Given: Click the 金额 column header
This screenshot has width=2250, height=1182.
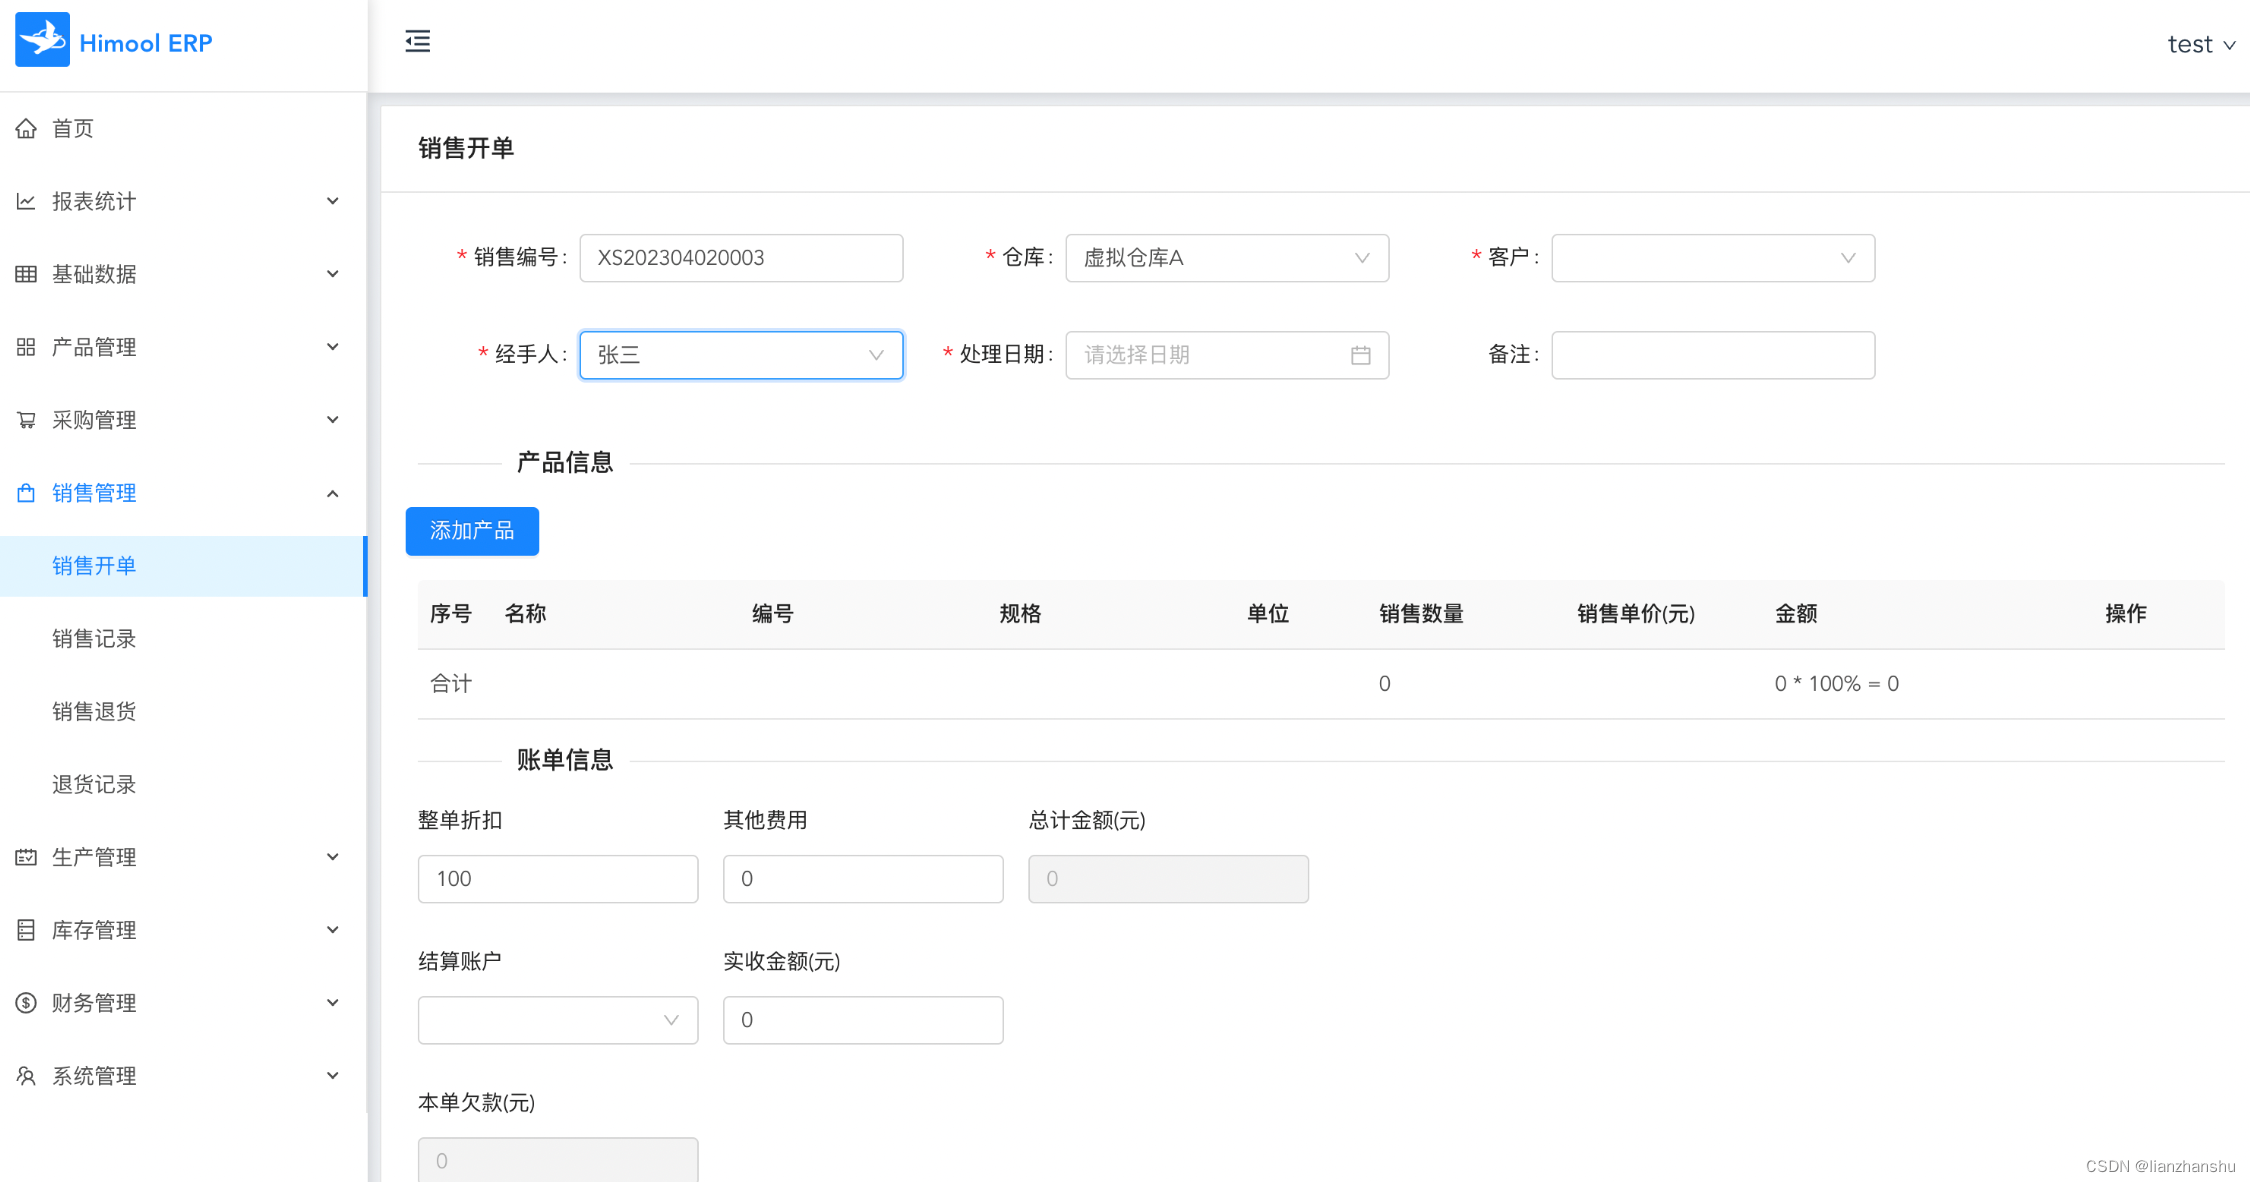Looking at the screenshot, I should click(x=1796, y=614).
